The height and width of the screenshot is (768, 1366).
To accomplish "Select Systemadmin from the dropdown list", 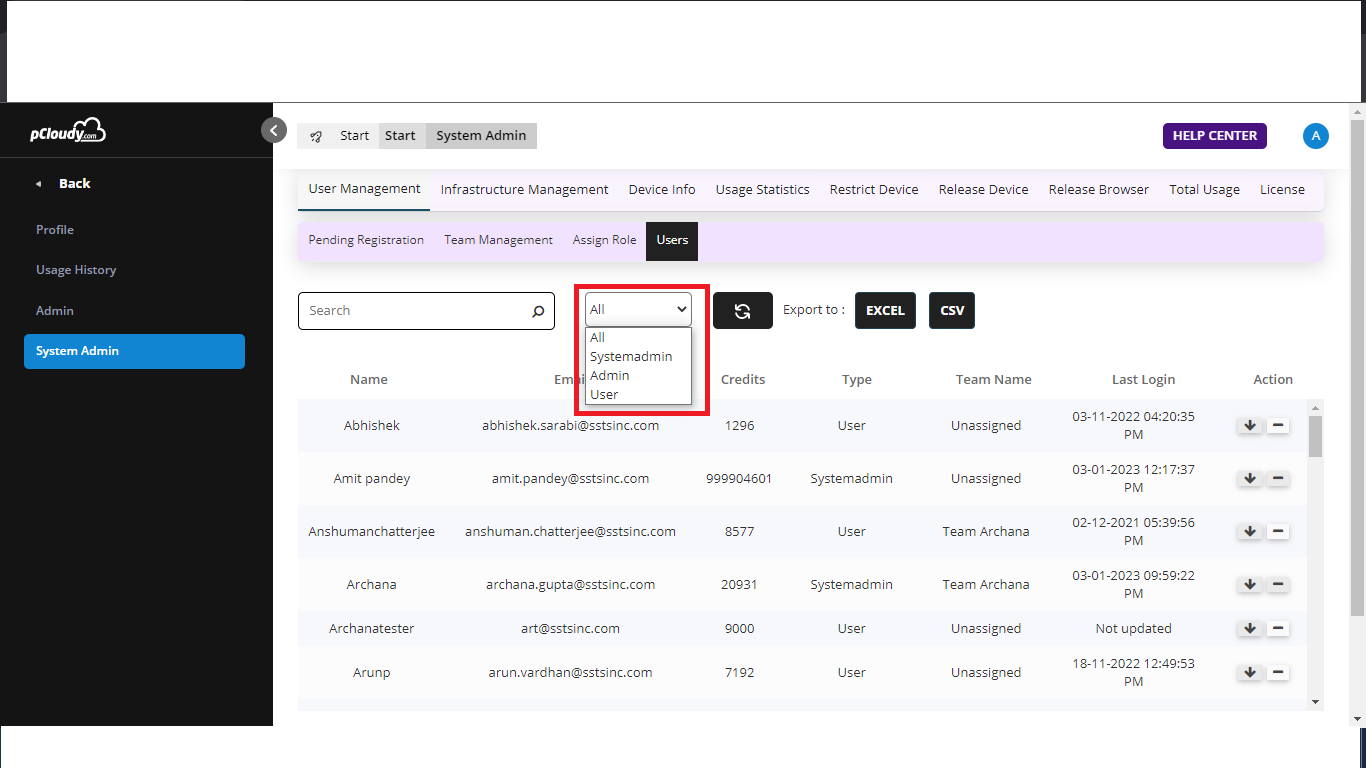I will tap(631, 357).
